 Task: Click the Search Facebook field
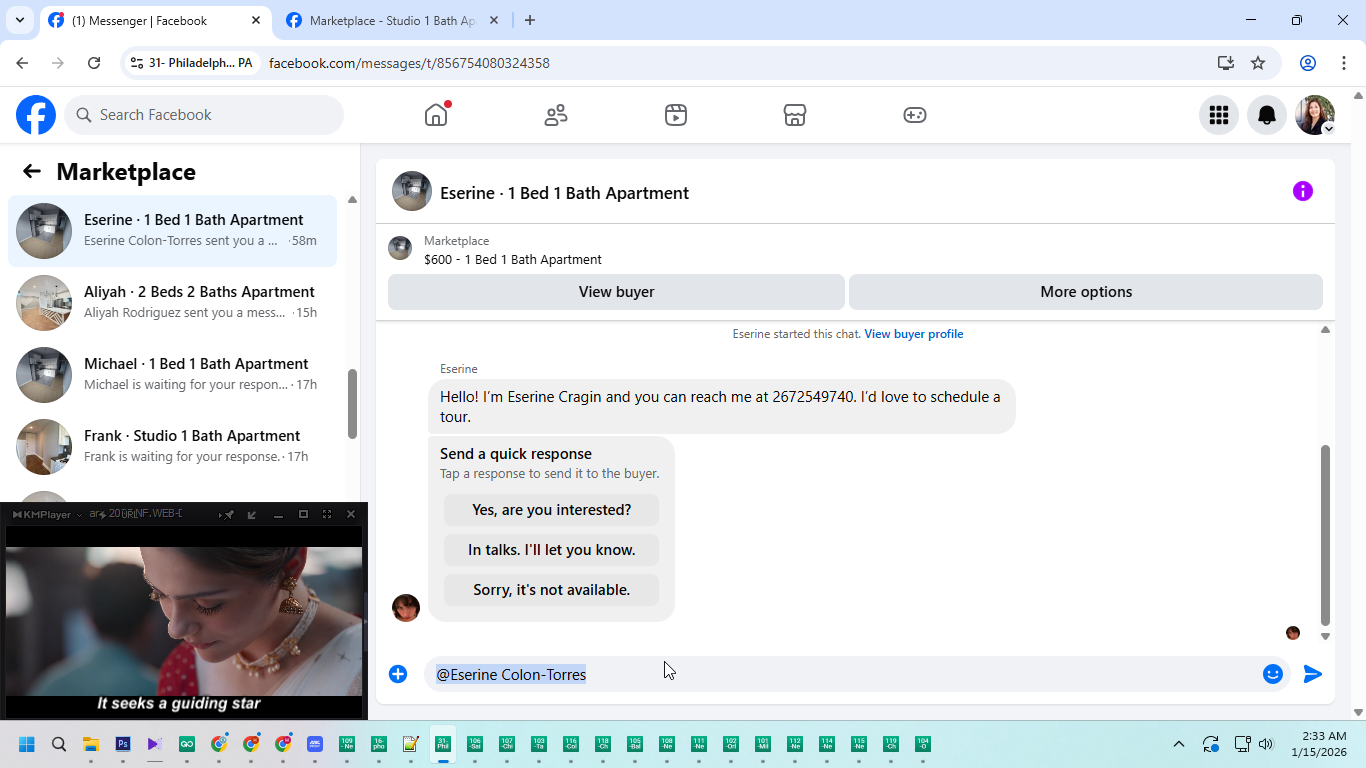click(x=204, y=115)
